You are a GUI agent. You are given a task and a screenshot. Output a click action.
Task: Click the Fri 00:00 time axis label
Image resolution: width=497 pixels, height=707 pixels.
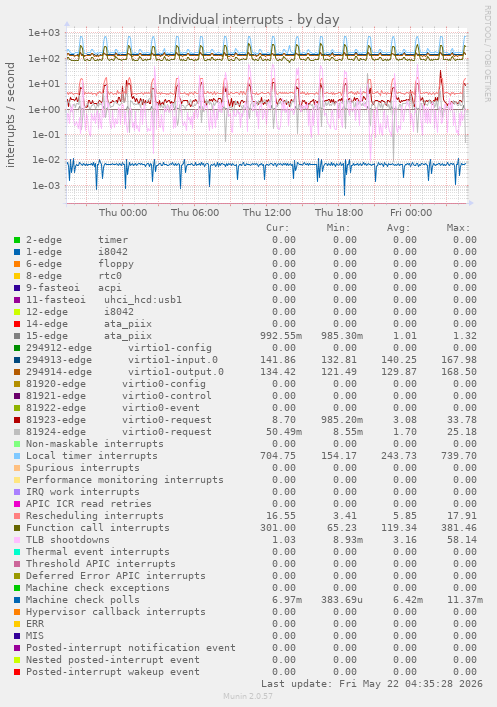point(411,212)
